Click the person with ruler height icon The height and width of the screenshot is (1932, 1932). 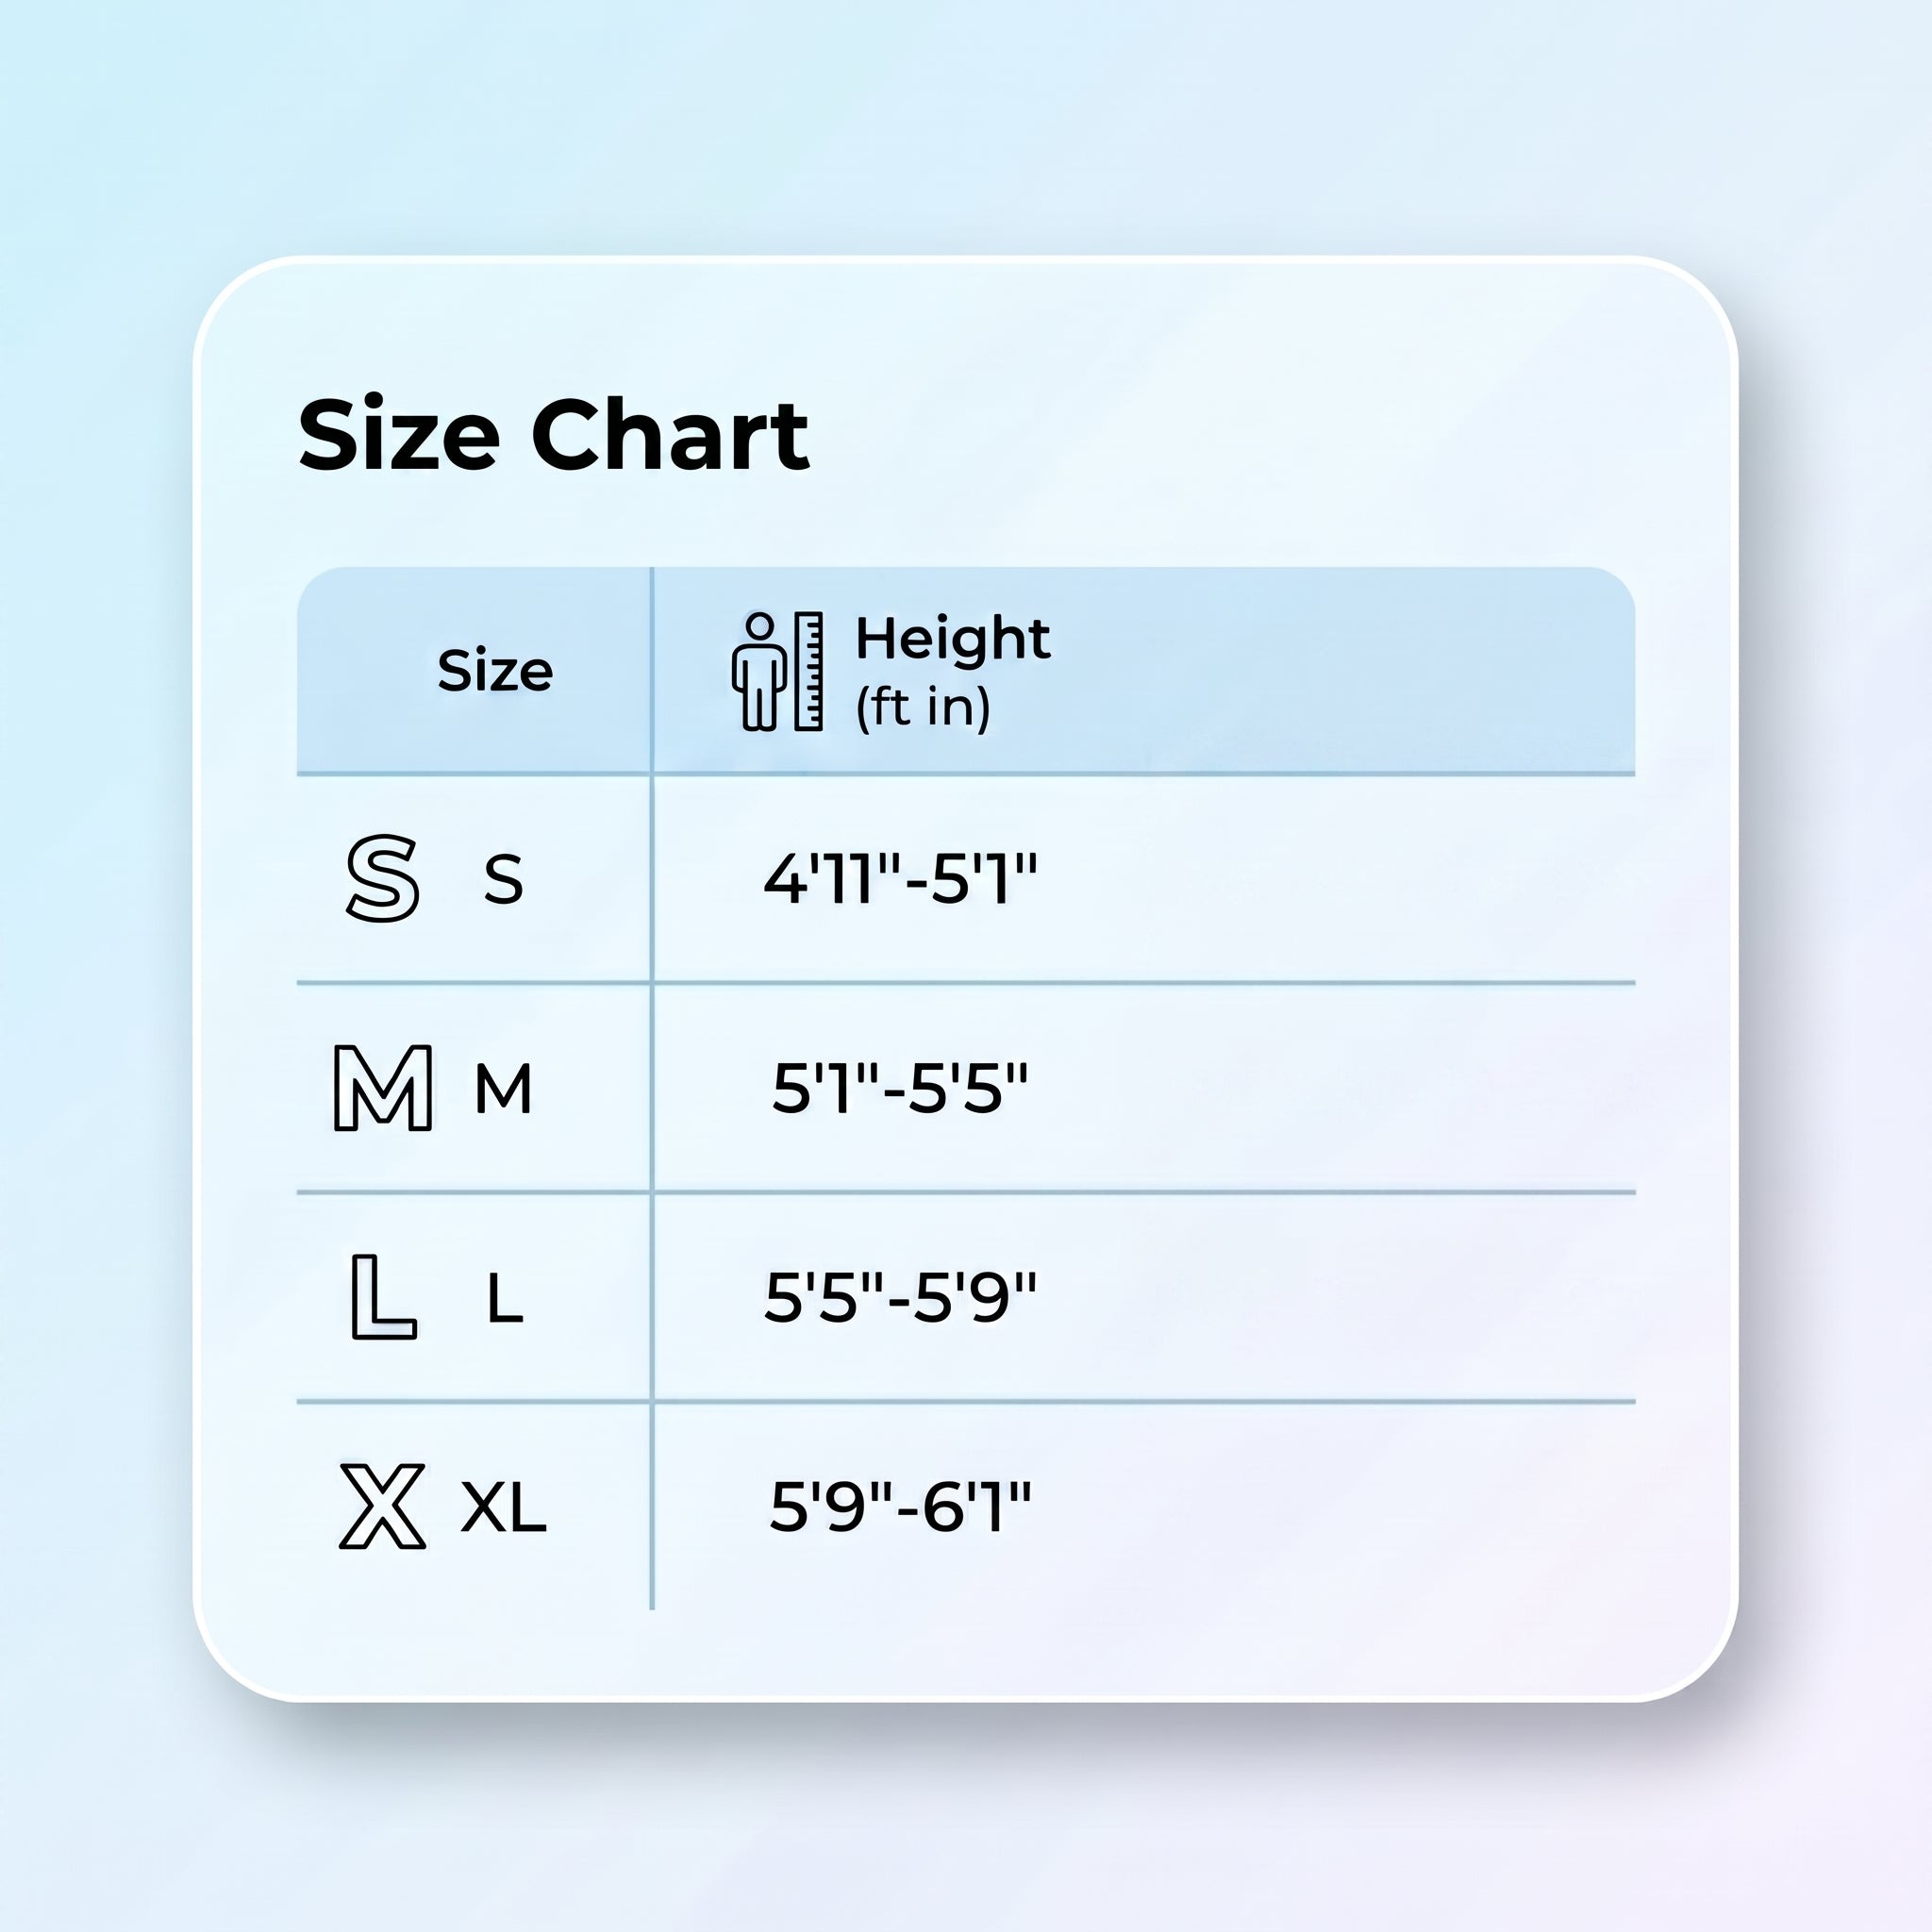point(778,671)
